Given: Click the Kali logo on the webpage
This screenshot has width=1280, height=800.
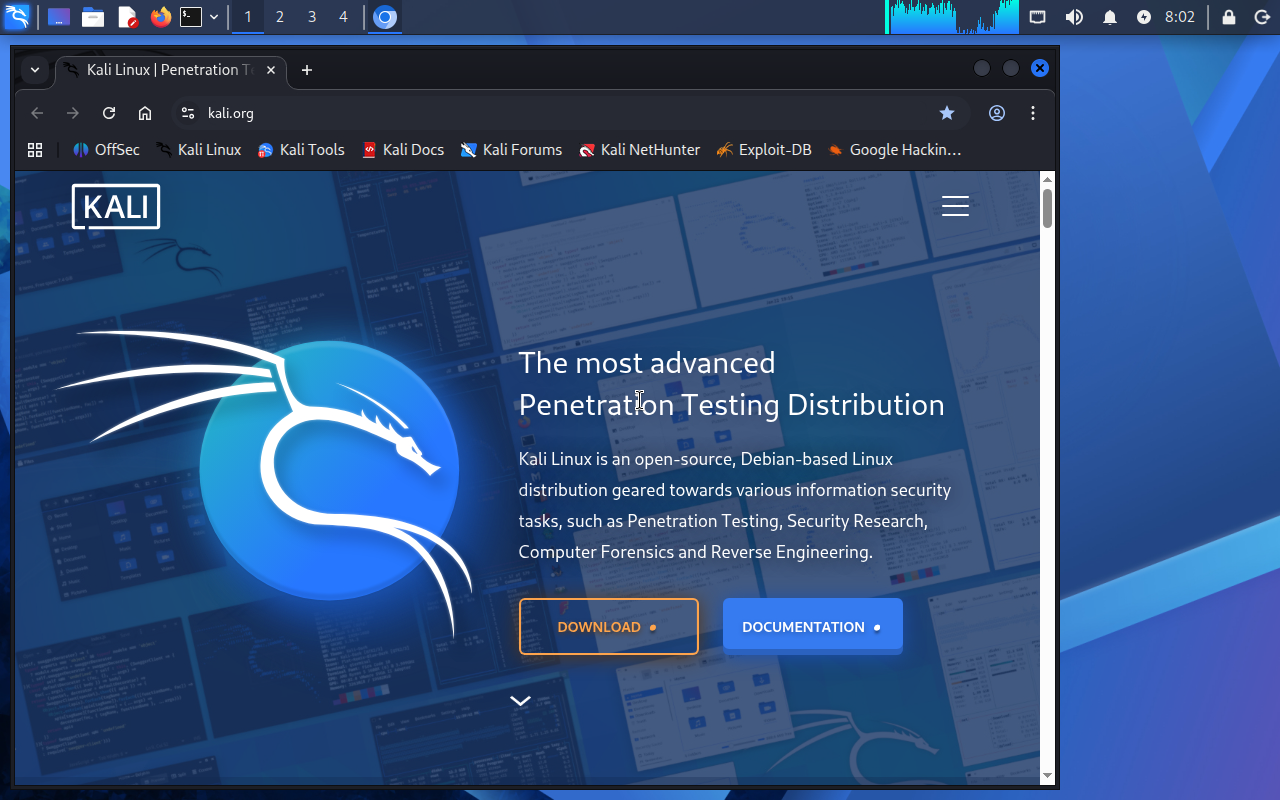Looking at the screenshot, I should (x=116, y=206).
